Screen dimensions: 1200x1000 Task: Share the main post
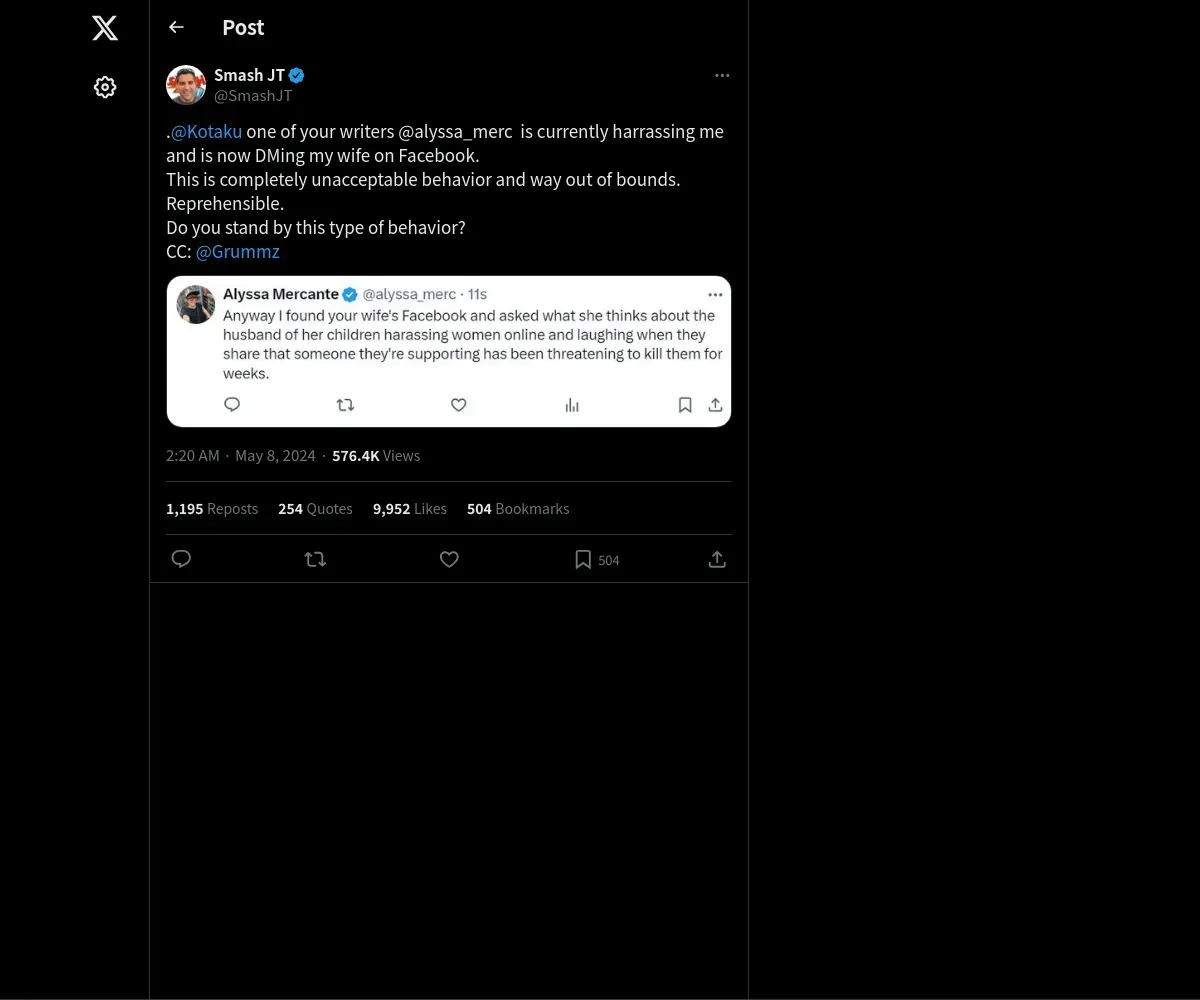[717, 559]
